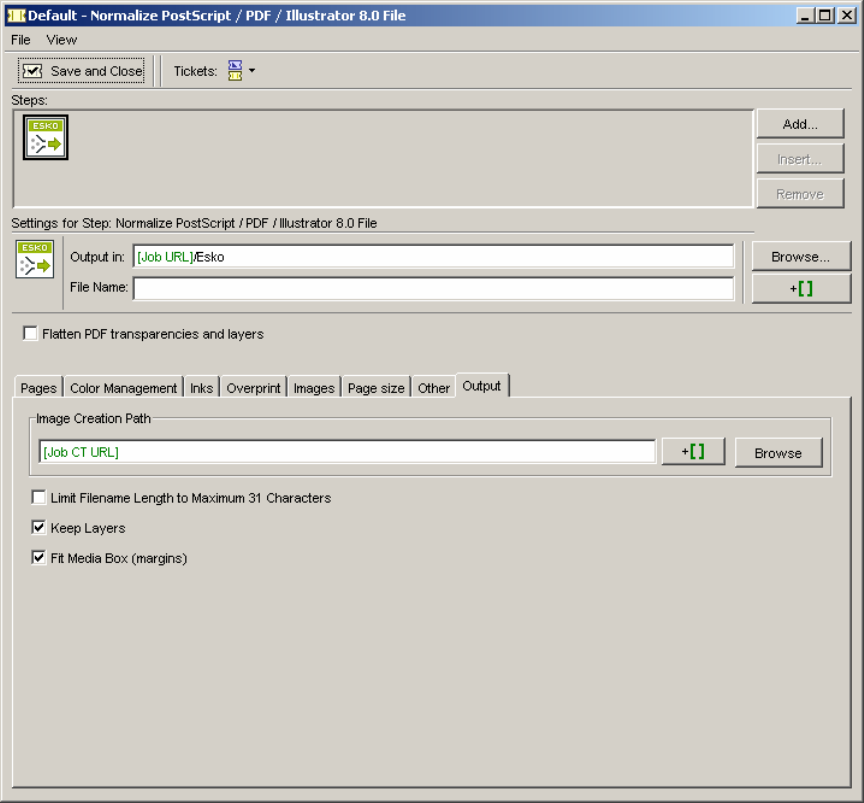
Task: Open the File menu
Action: [x=20, y=40]
